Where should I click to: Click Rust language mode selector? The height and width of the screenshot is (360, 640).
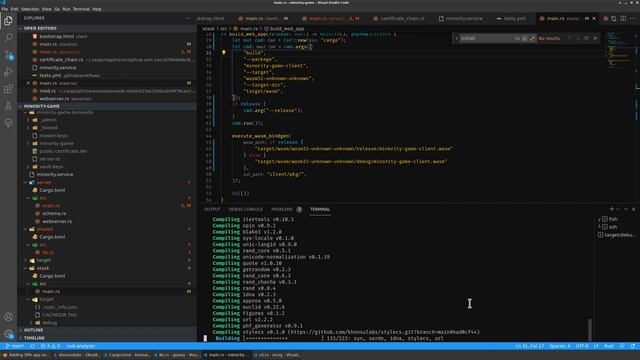609,346
